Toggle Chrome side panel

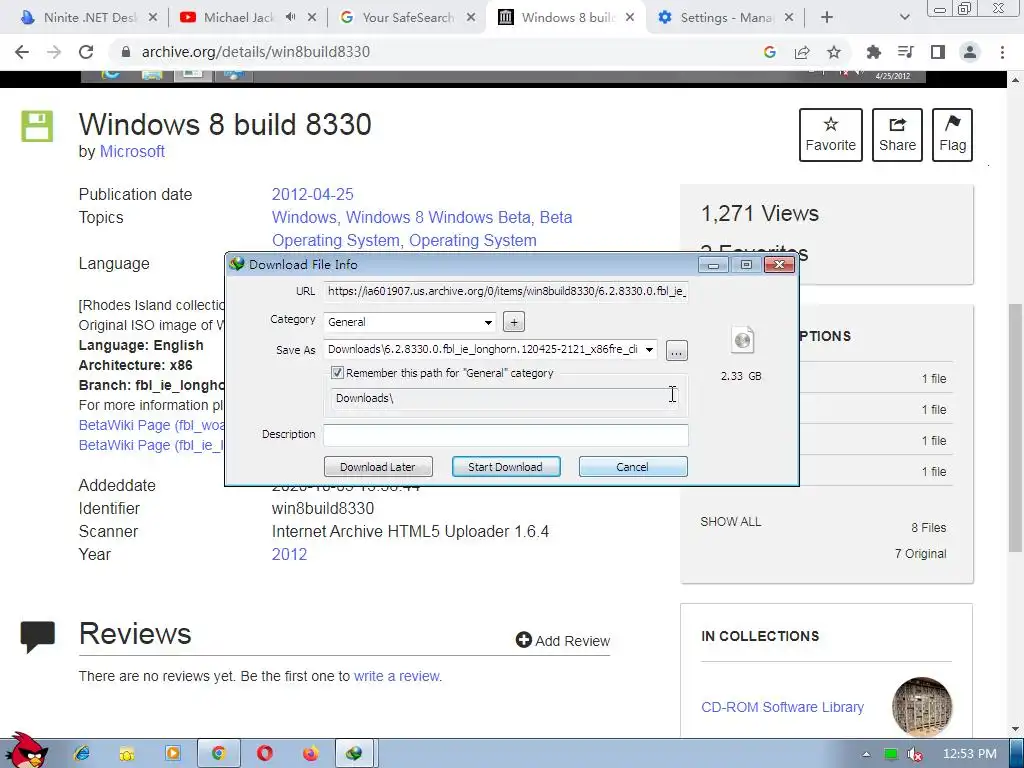click(x=938, y=52)
